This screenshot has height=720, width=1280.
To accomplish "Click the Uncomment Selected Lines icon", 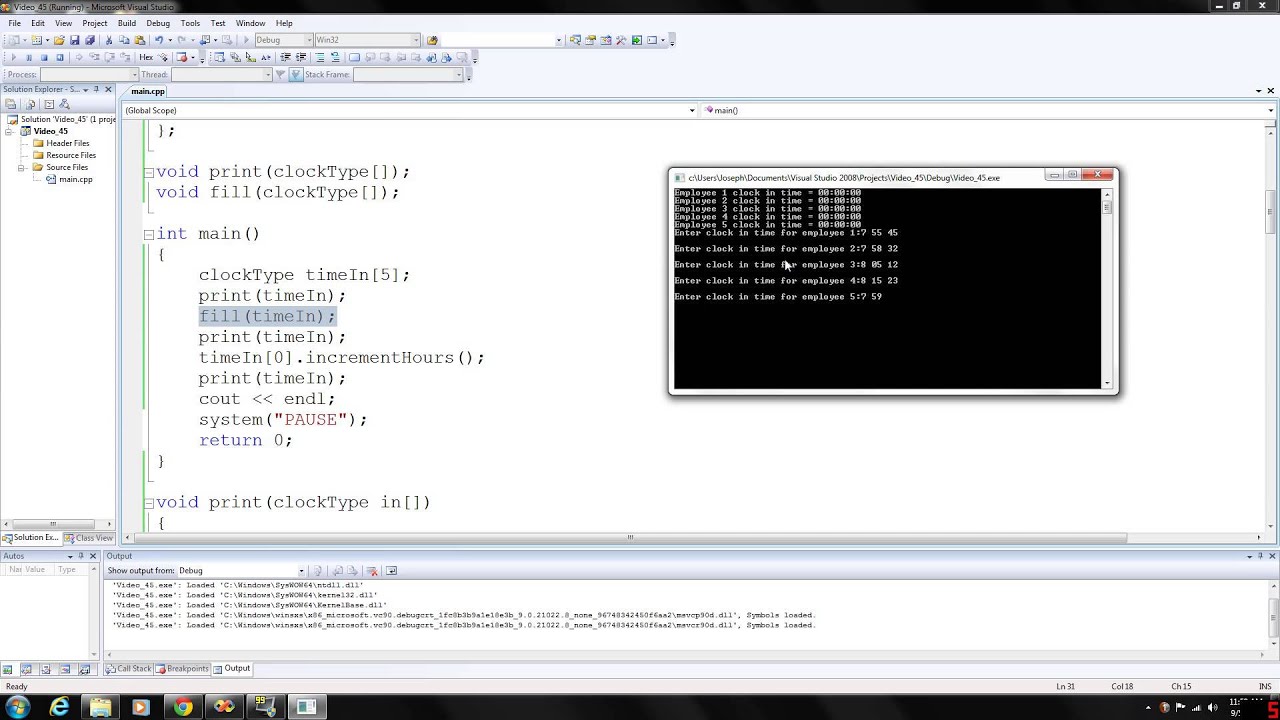I will [335, 57].
